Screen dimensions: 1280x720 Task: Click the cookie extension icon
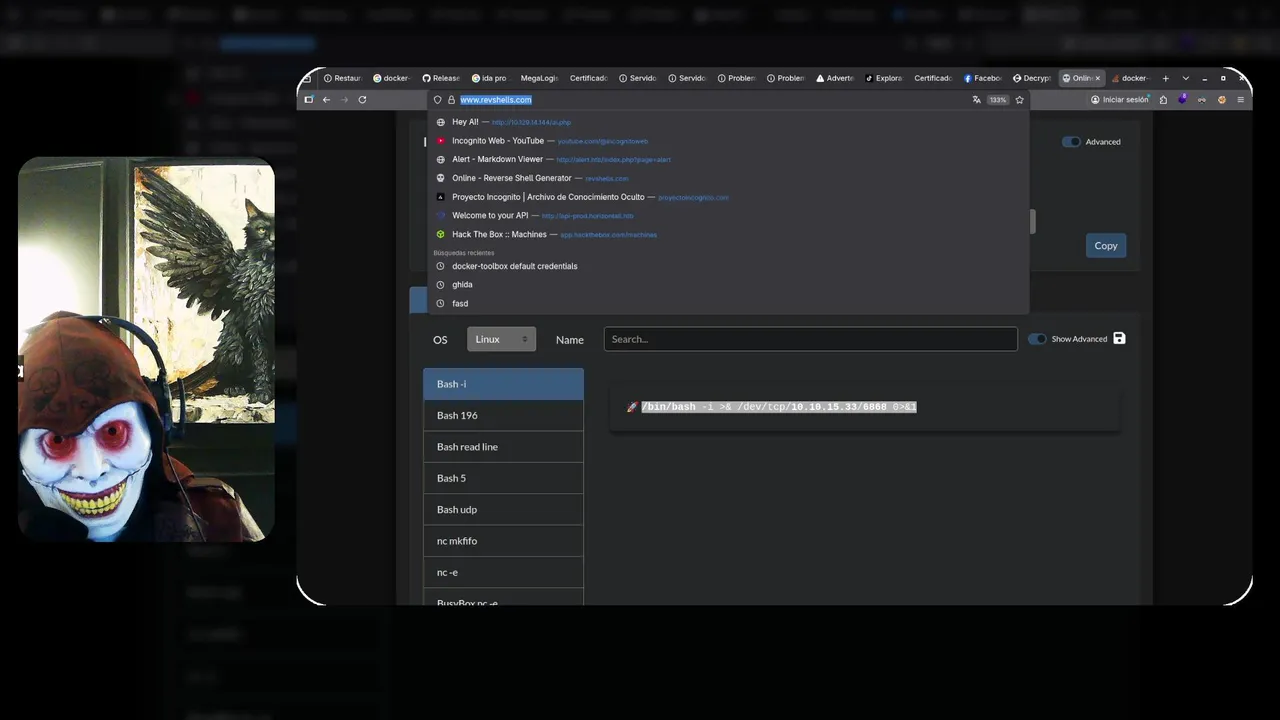[1222, 100]
